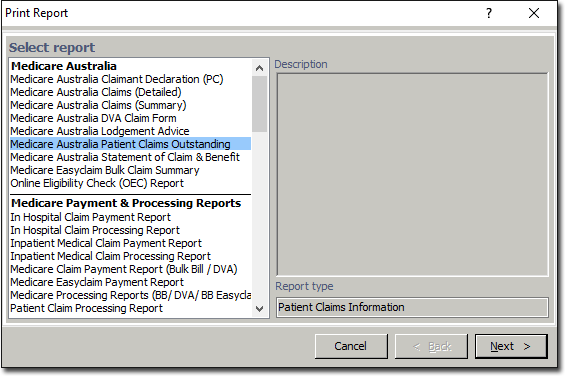
Task: Select Online Eligibility Check (OEC) Report
Action: 130,183
